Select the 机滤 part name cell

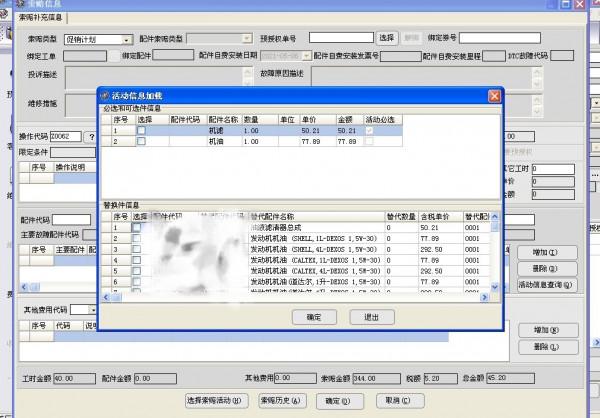click(224, 131)
